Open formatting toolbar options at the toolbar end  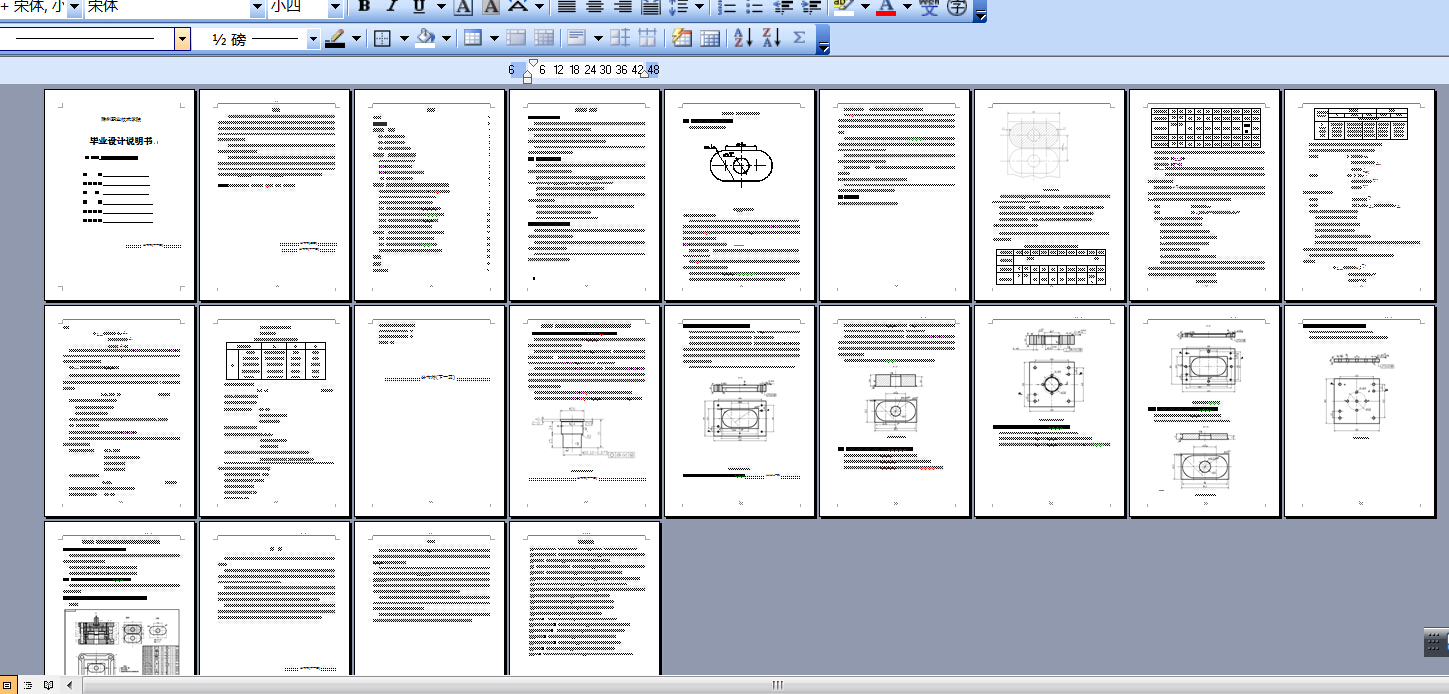click(x=980, y=11)
